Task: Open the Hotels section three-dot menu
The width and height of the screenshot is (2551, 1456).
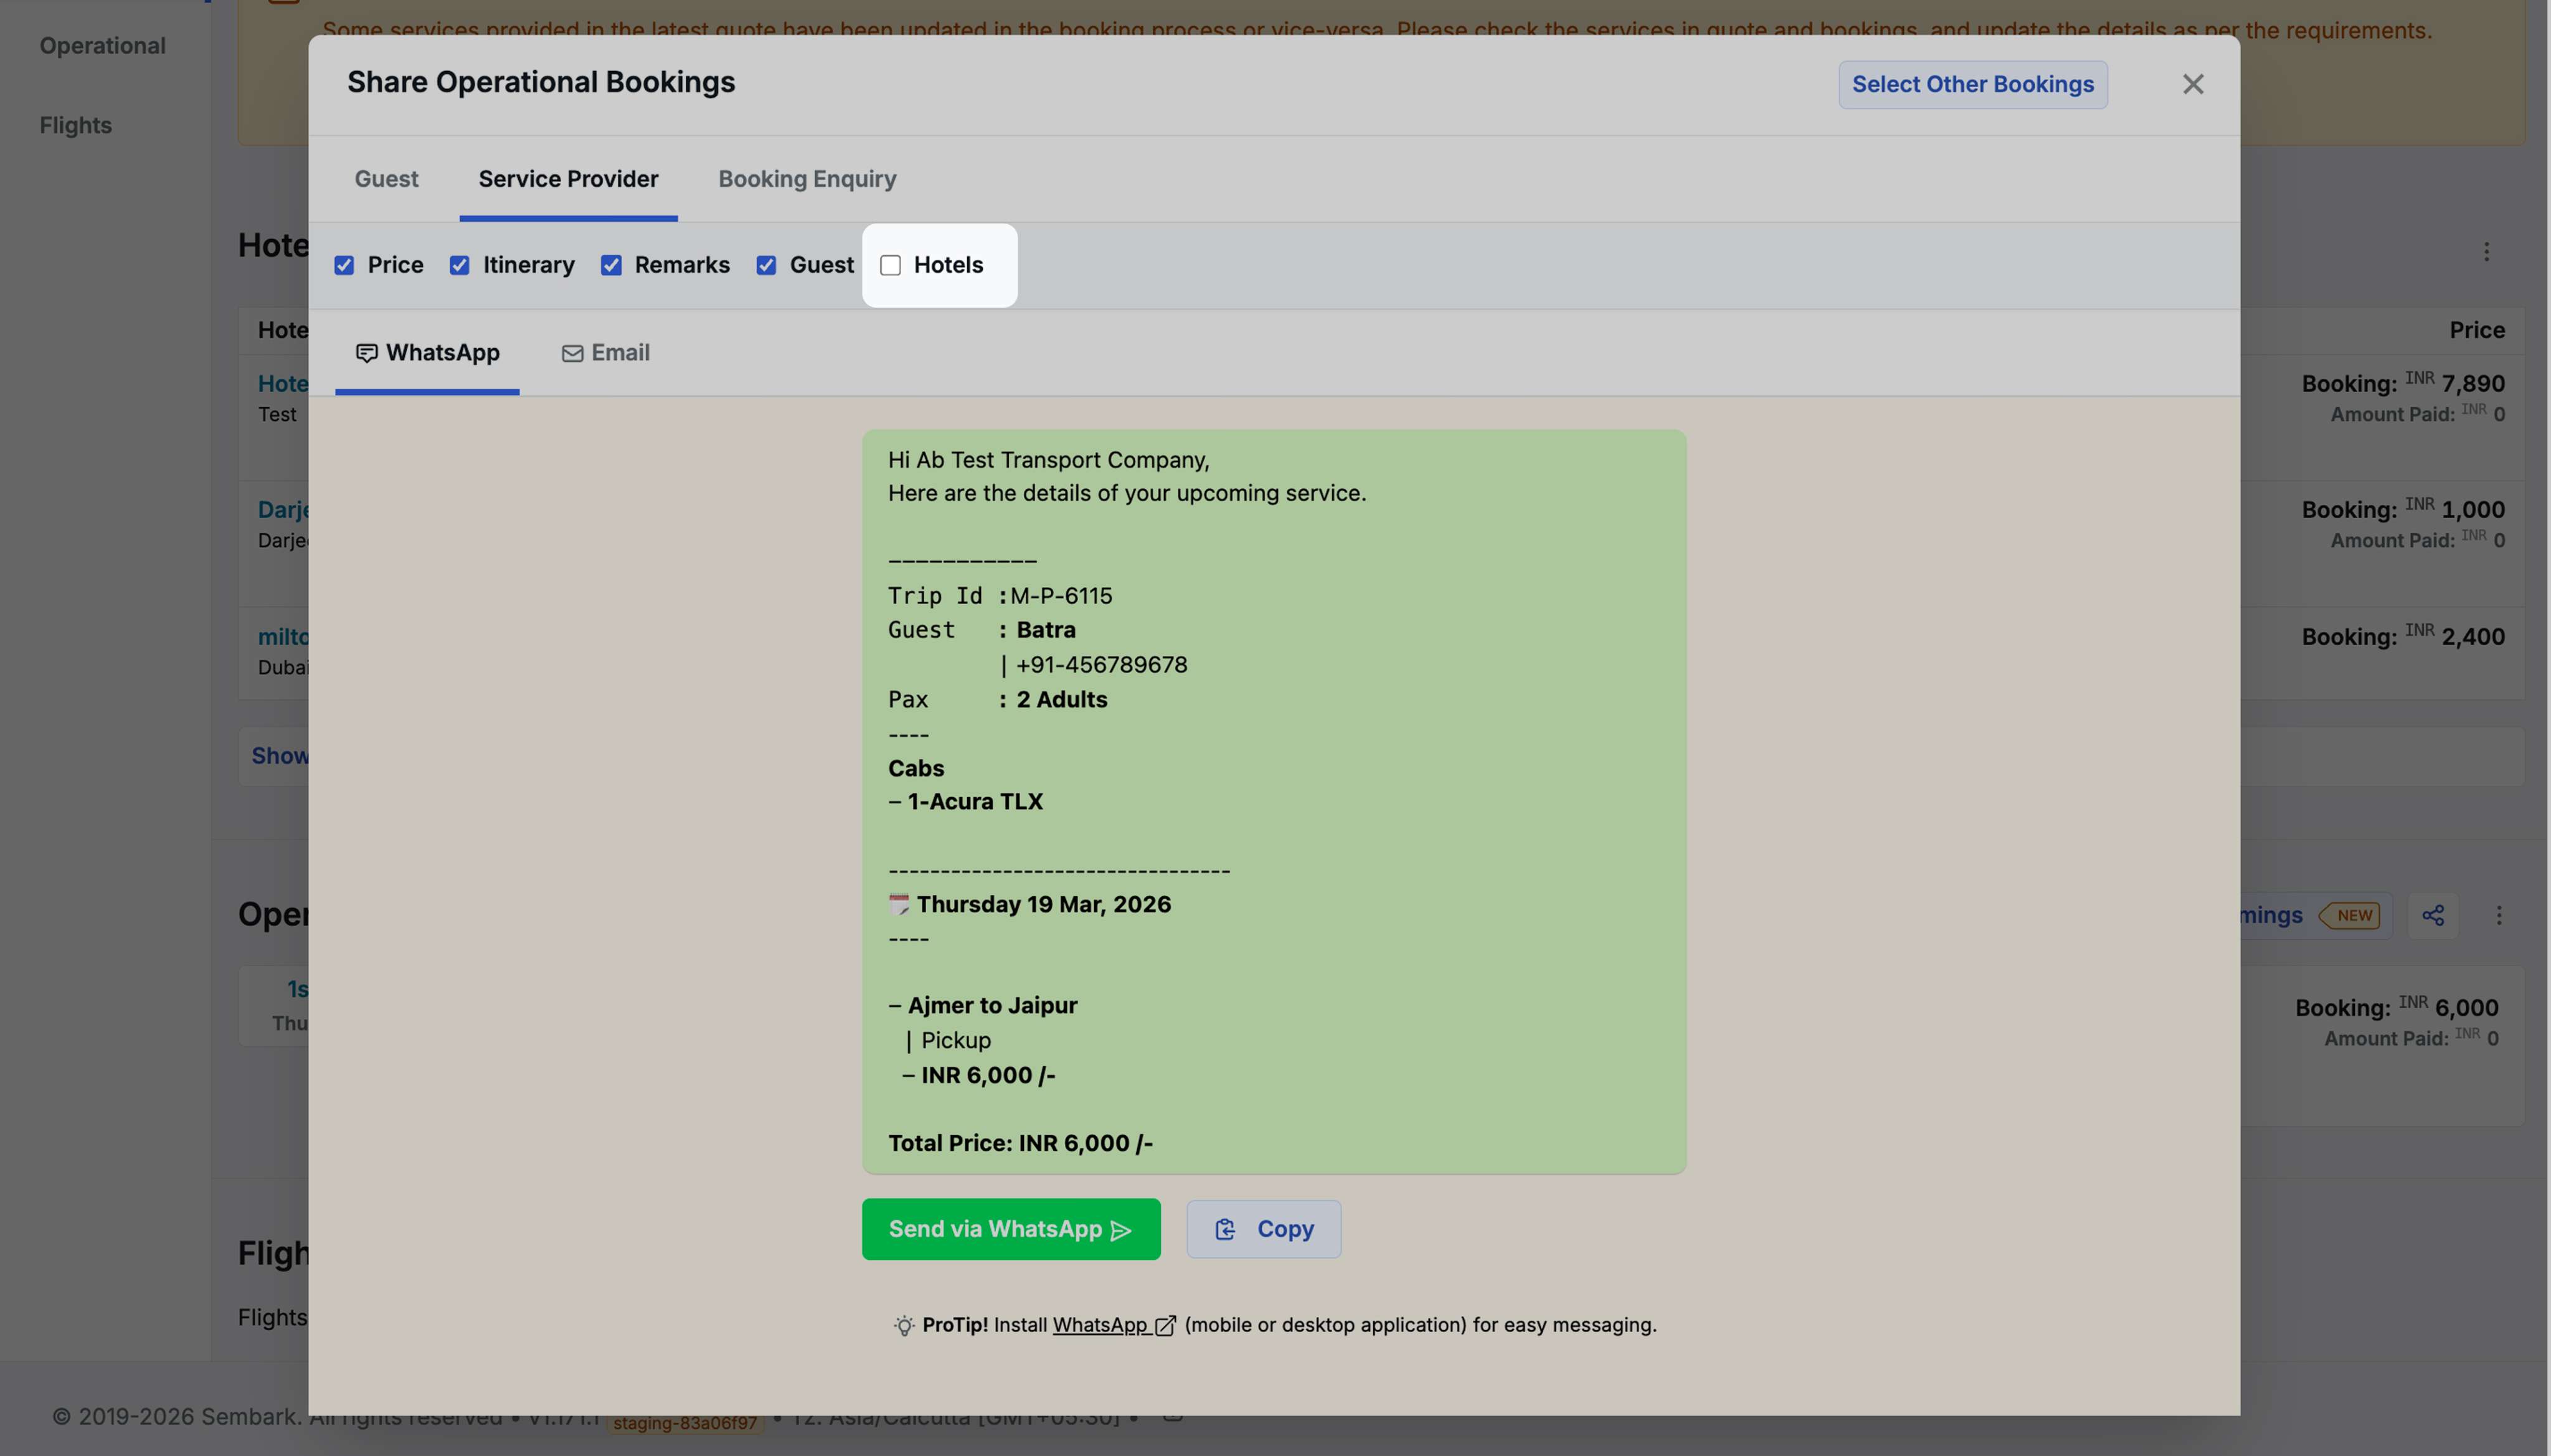Action: coord(2486,252)
